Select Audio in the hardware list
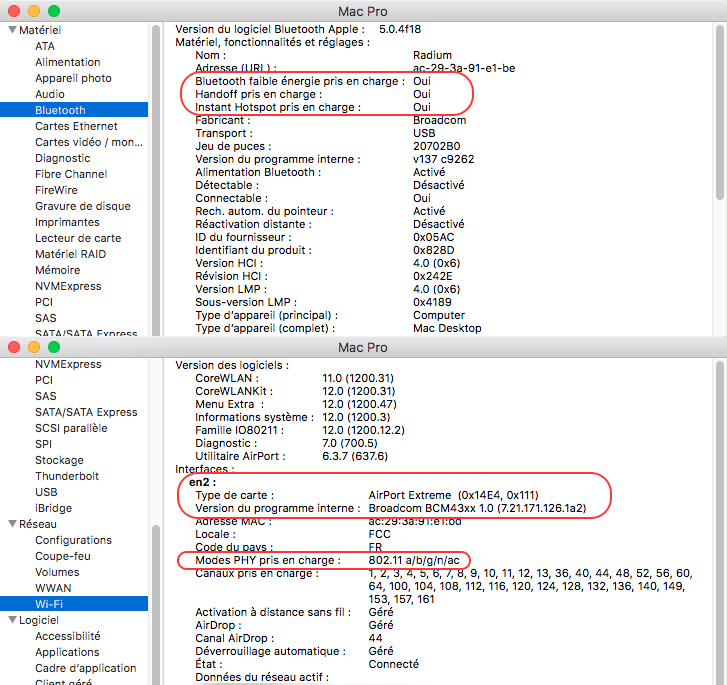The width and height of the screenshot is (727, 685). [50, 94]
